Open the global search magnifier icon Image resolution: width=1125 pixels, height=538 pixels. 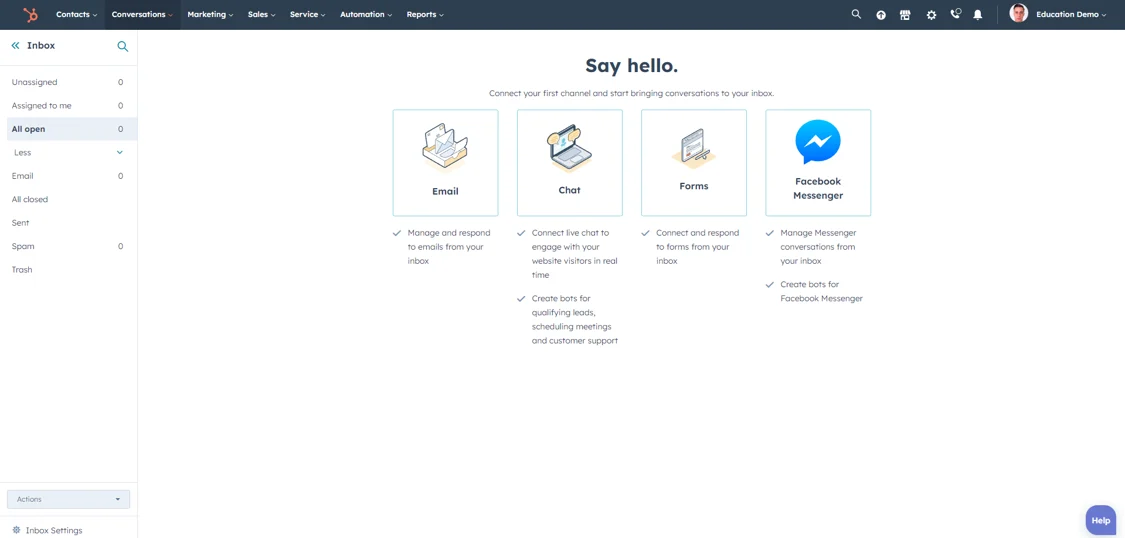[856, 14]
